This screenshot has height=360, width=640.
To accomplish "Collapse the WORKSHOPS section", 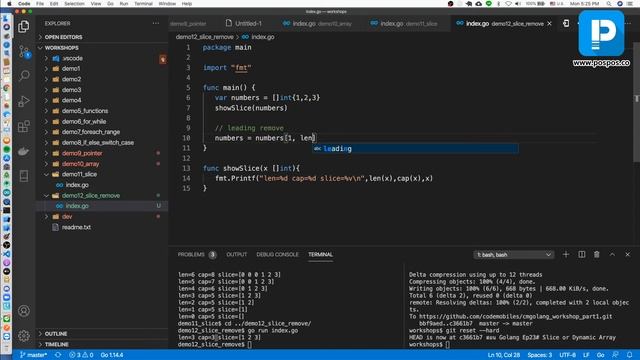I will coord(61,48).
